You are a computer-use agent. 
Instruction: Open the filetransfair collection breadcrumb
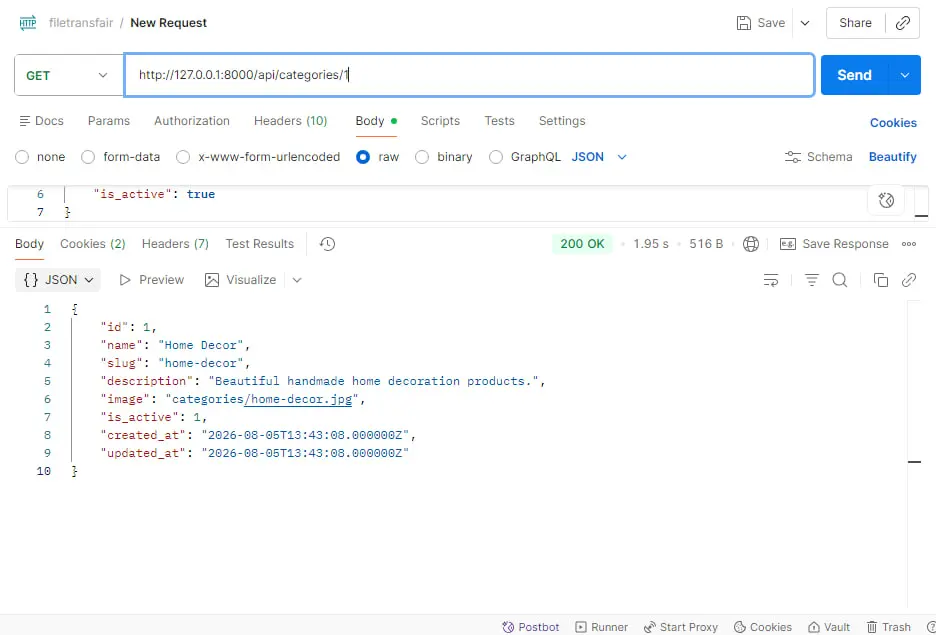point(81,23)
